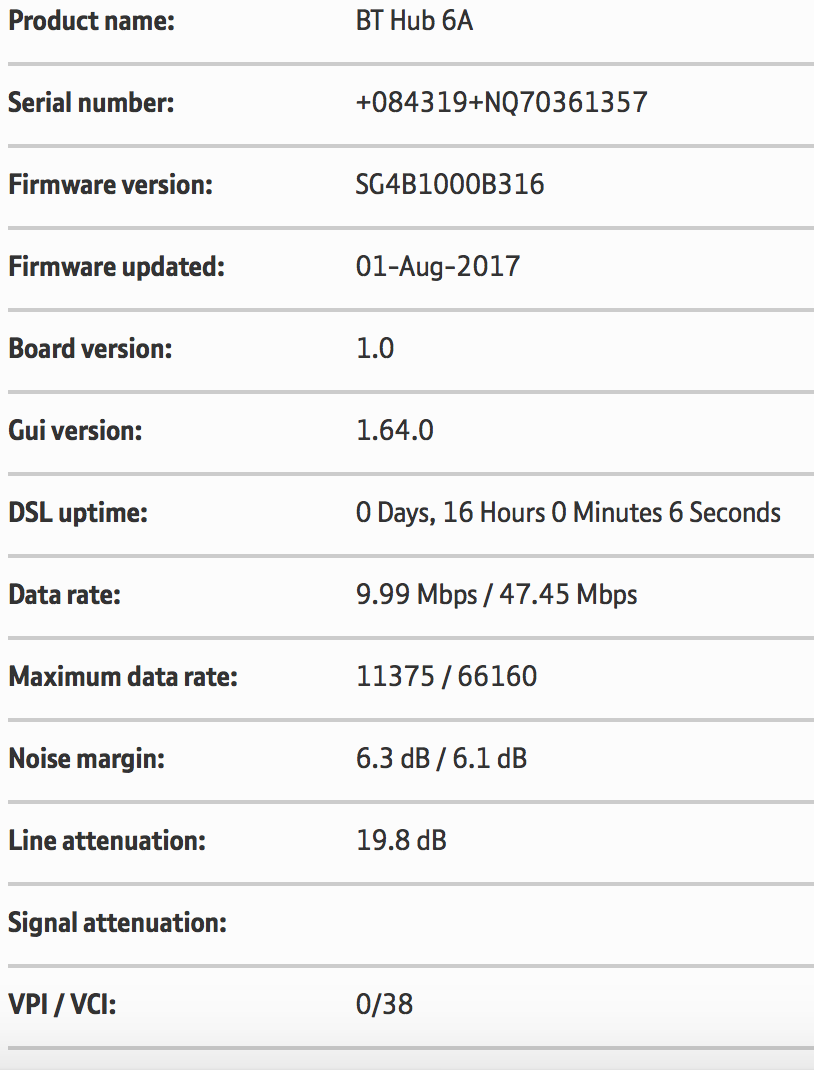This screenshot has width=814, height=1070.
Task: Select the DSL uptime duration text
Action: click(568, 513)
